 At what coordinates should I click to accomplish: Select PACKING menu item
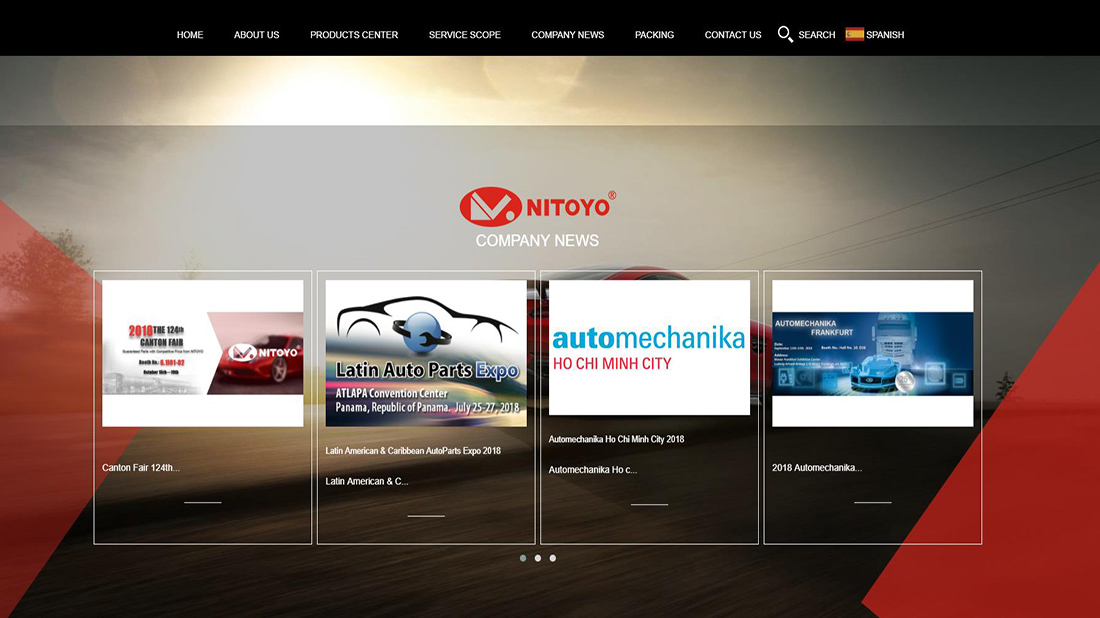(654, 34)
